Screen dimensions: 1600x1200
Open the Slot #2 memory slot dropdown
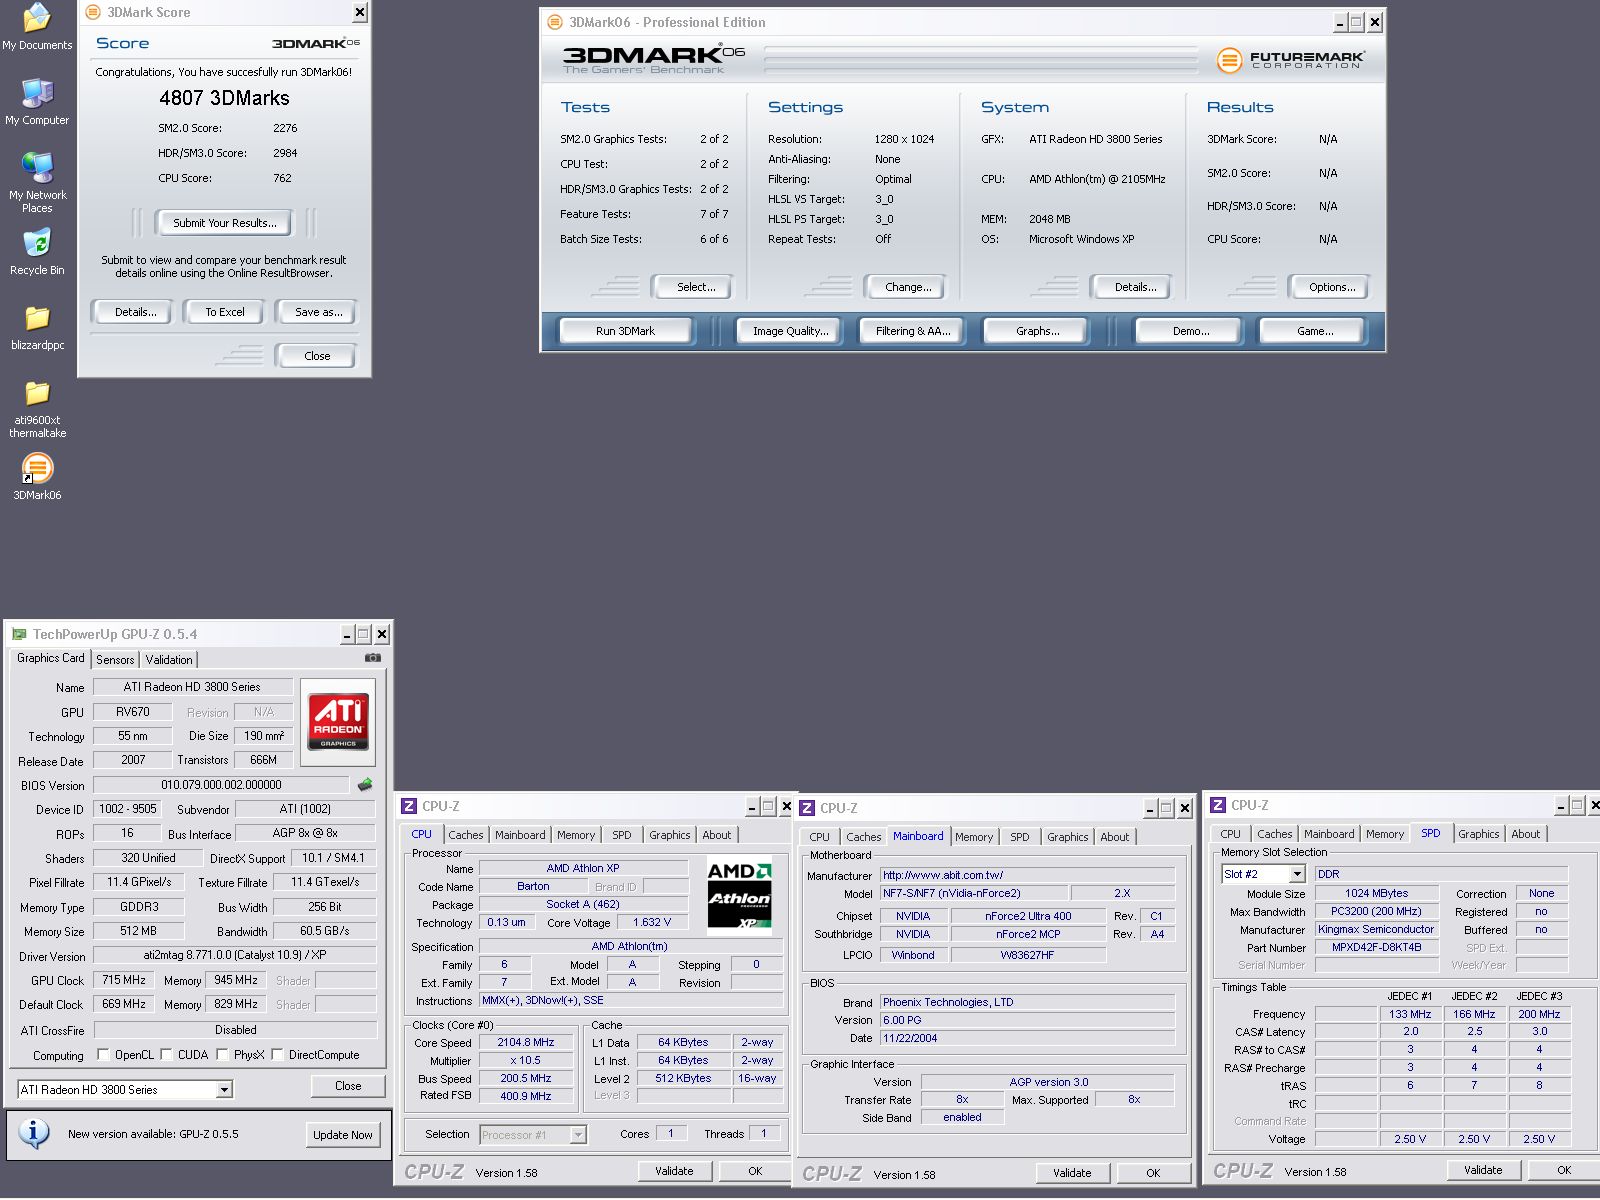pyautogui.click(x=1297, y=874)
